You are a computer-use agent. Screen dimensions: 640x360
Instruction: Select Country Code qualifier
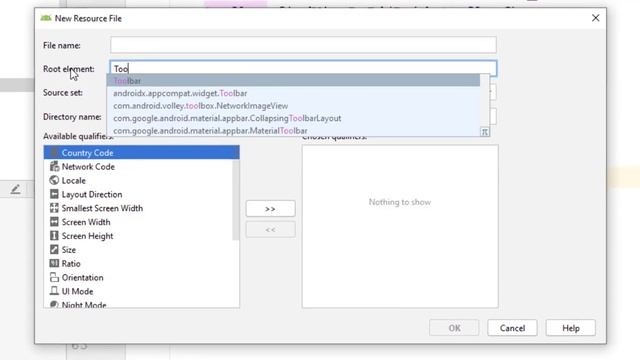pos(142,153)
